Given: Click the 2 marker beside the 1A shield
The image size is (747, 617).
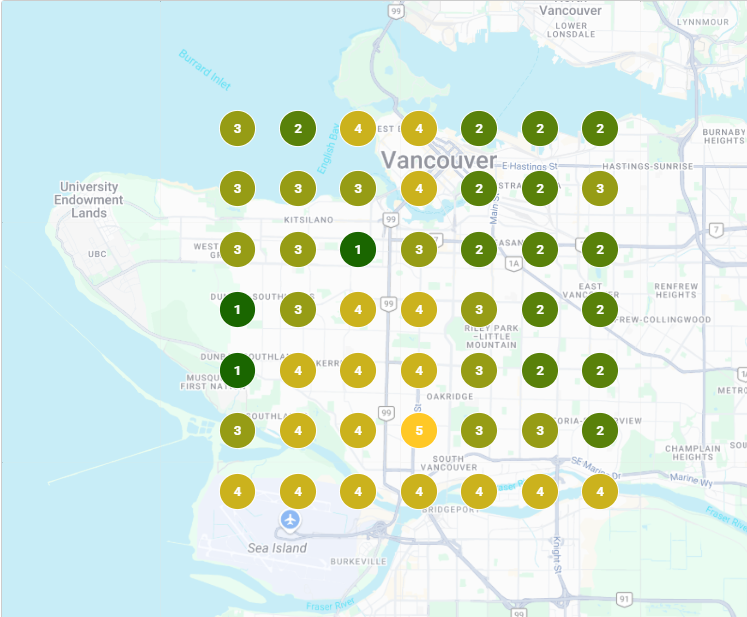Looking at the screenshot, I should (x=540, y=250).
